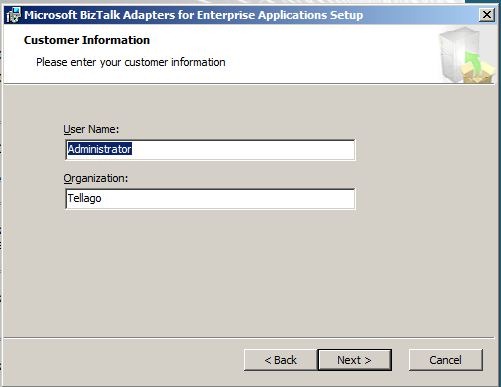Click the installer icon in the title bar
Screen dimensions: 501x387
pos(13,15)
